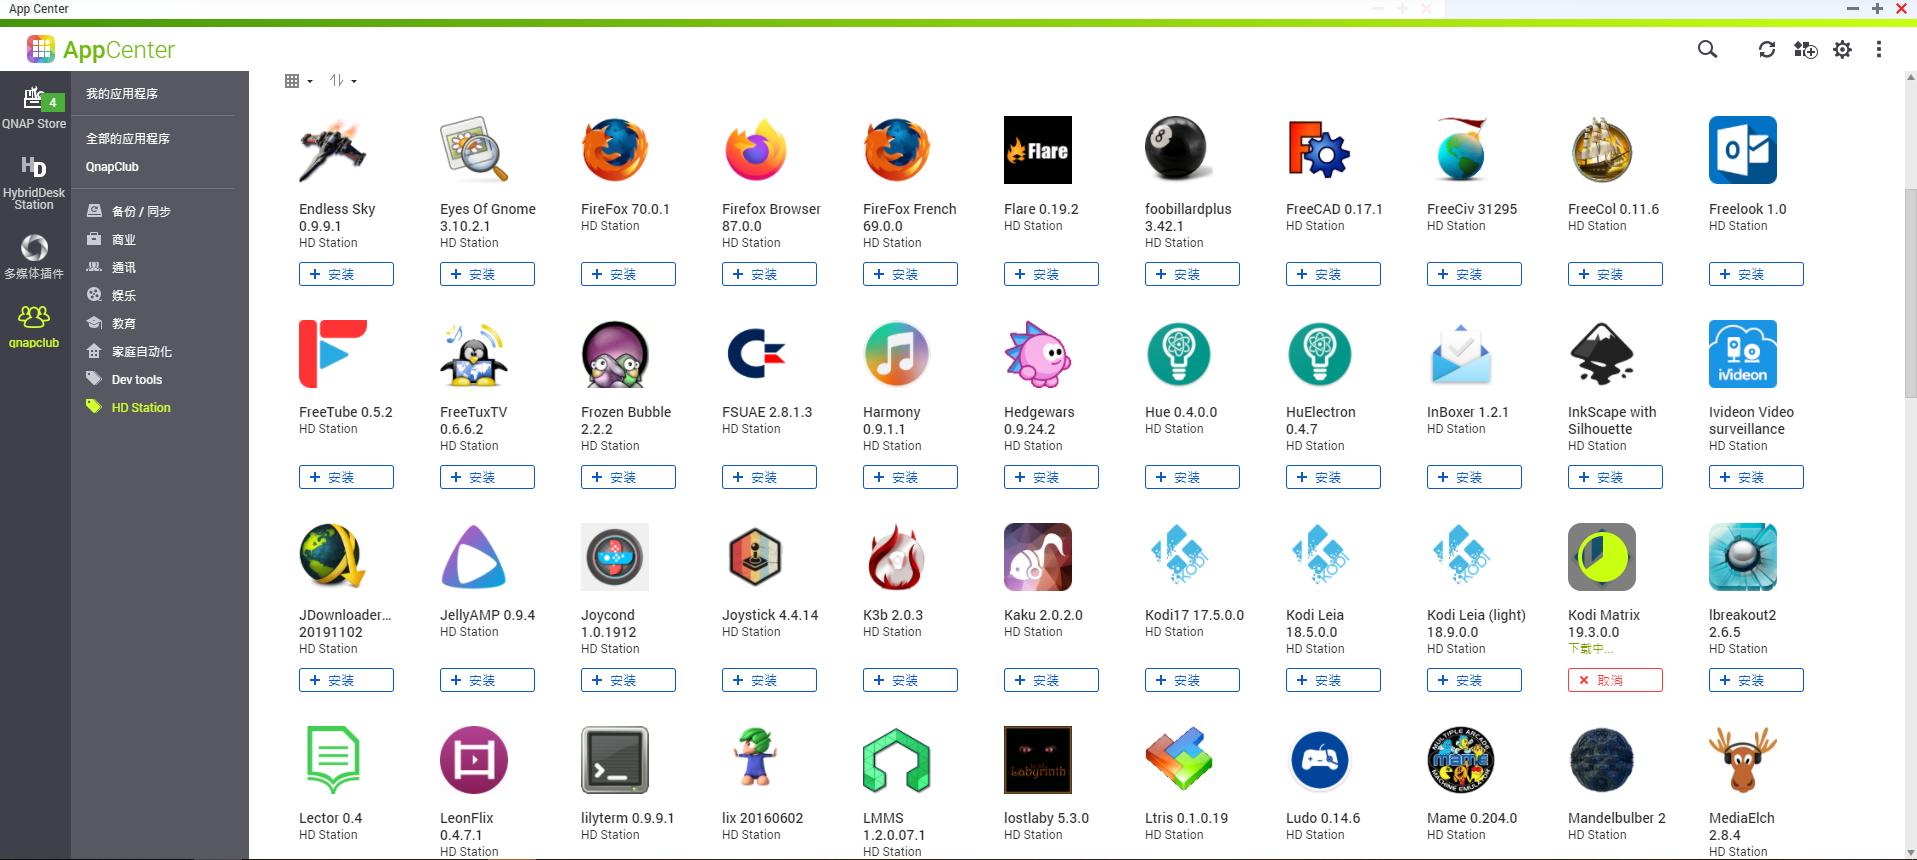
Task: Open the three-dot more options menu
Action: [1879, 49]
